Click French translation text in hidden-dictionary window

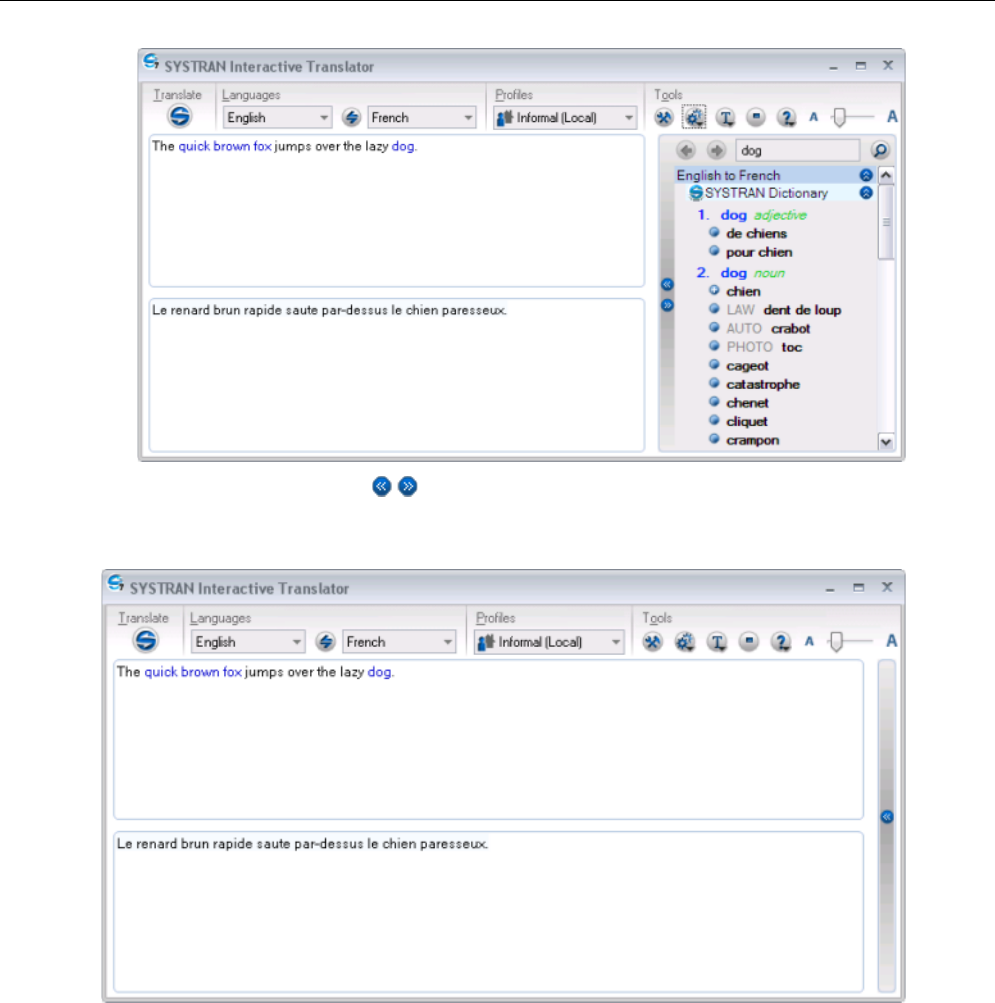[x=302, y=844]
